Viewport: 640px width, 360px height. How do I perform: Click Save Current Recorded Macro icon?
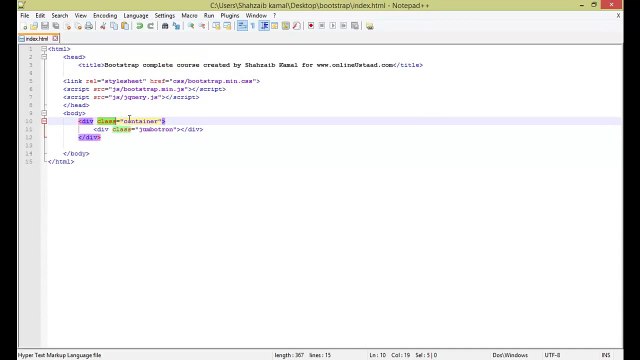[x=355, y=26]
